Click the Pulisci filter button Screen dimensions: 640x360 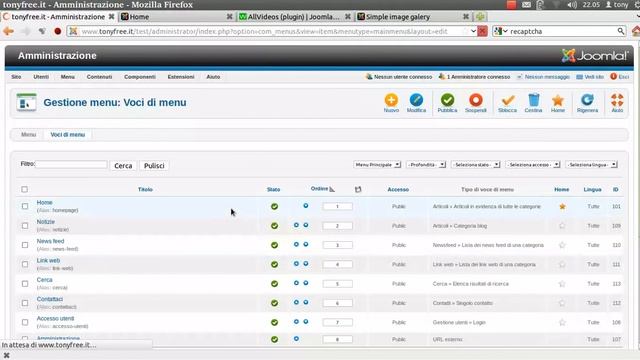click(x=154, y=166)
